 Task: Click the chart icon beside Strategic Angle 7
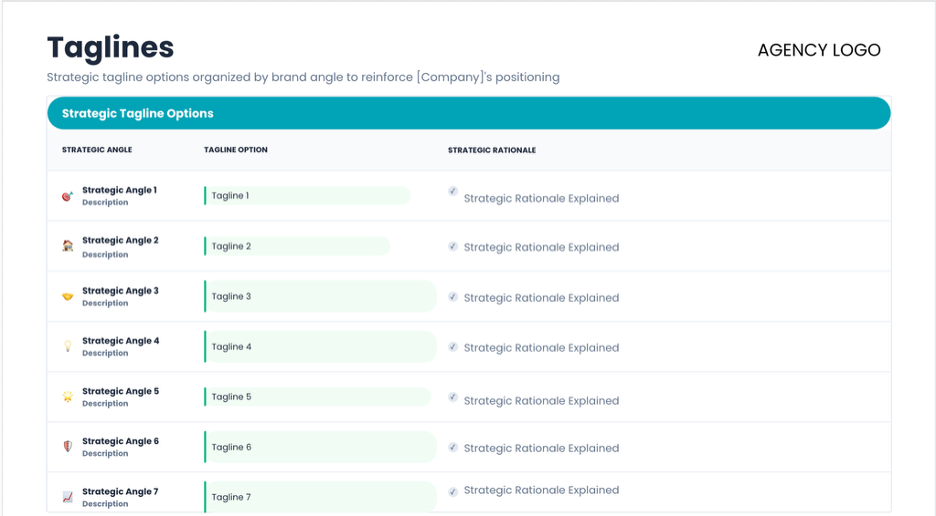pos(67,497)
